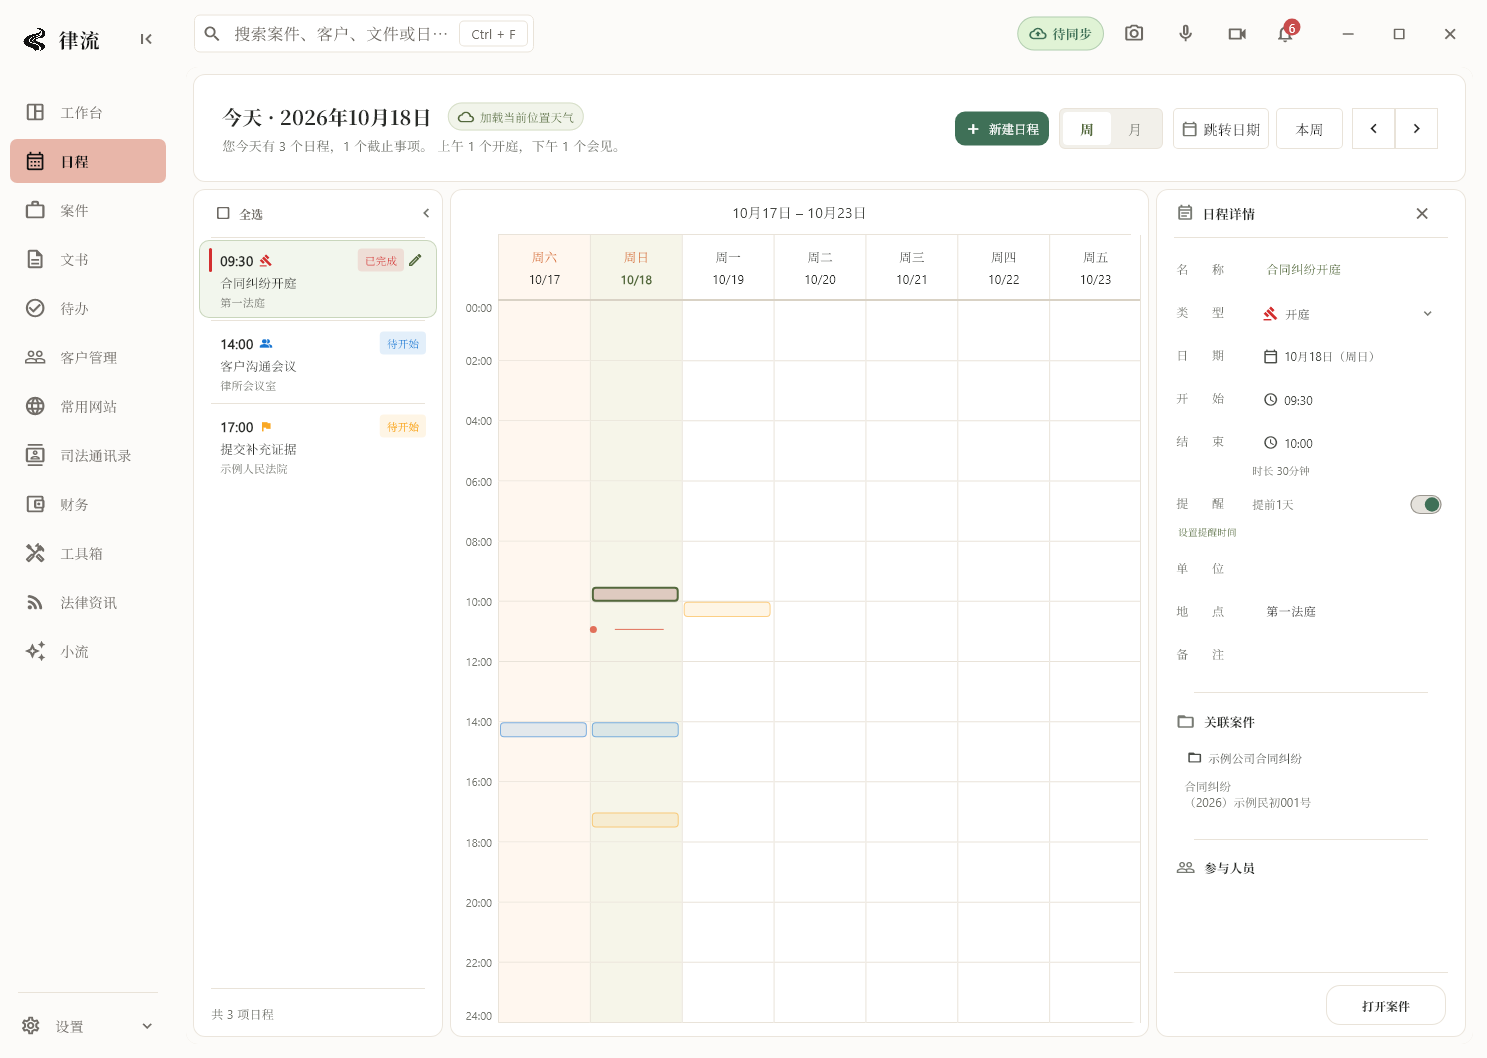Expand the 设置 menu chevron
The height and width of the screenshot is (1058, 1487).
click(147, 1026)
